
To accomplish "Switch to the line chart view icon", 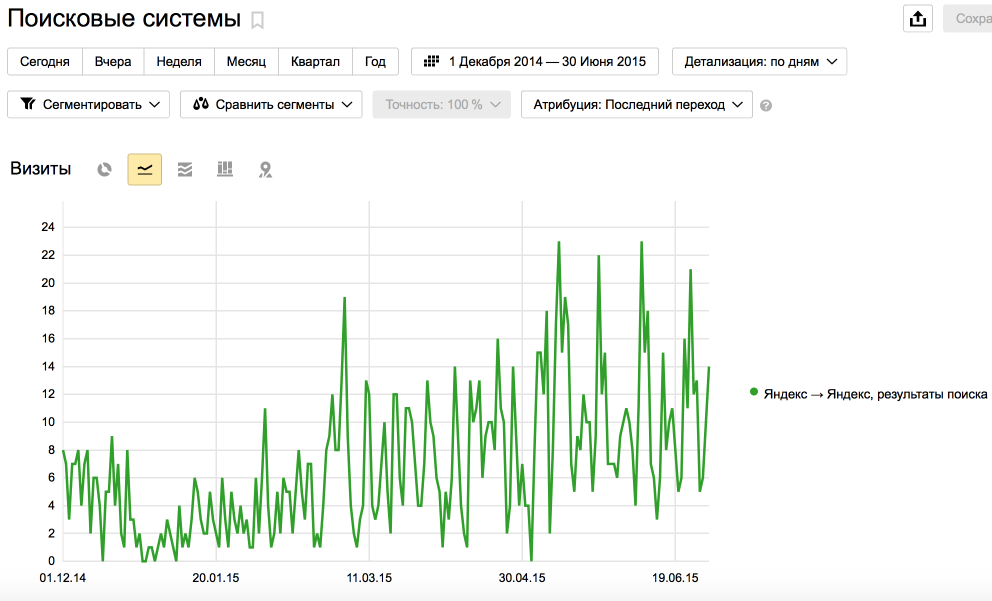I will click(x=144, y=170).
